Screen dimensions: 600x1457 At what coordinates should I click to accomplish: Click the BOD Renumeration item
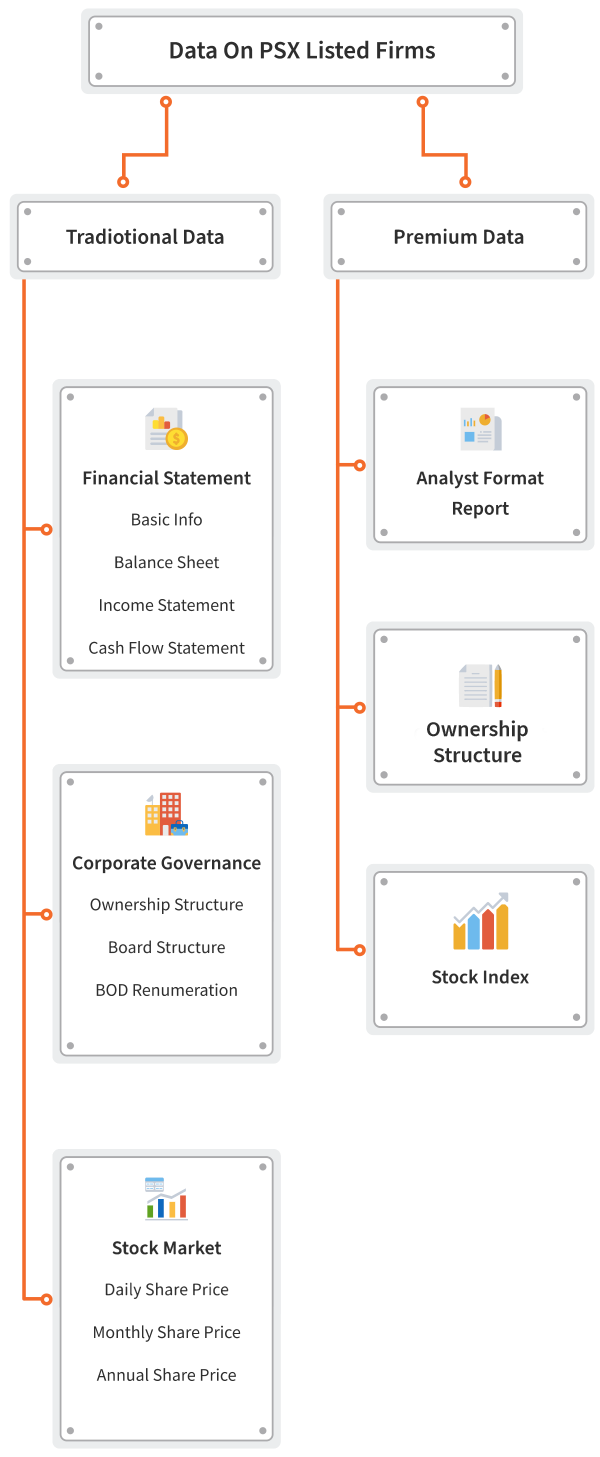pos(166,990)
